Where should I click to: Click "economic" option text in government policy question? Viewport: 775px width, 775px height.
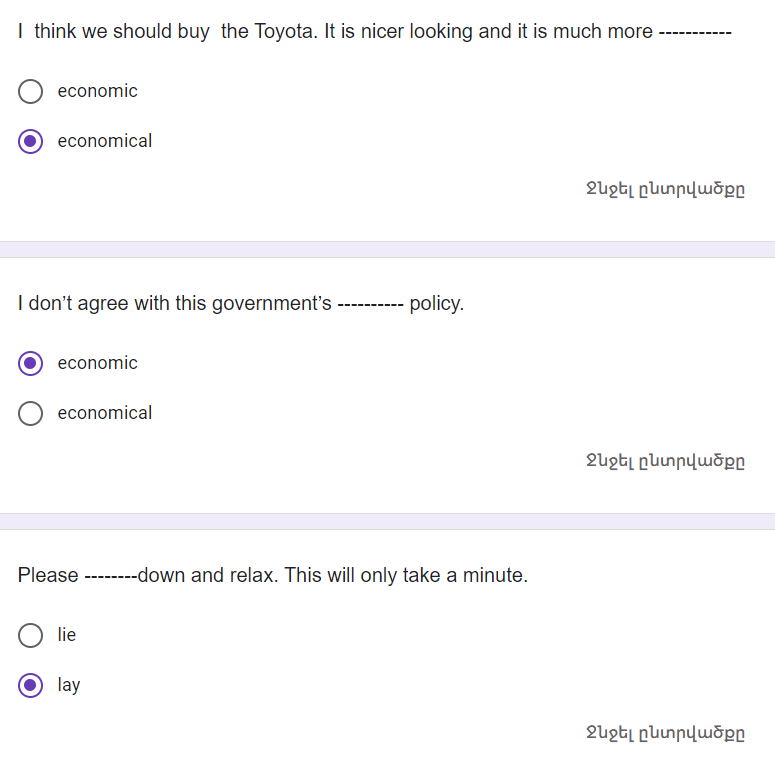point(98,363)
